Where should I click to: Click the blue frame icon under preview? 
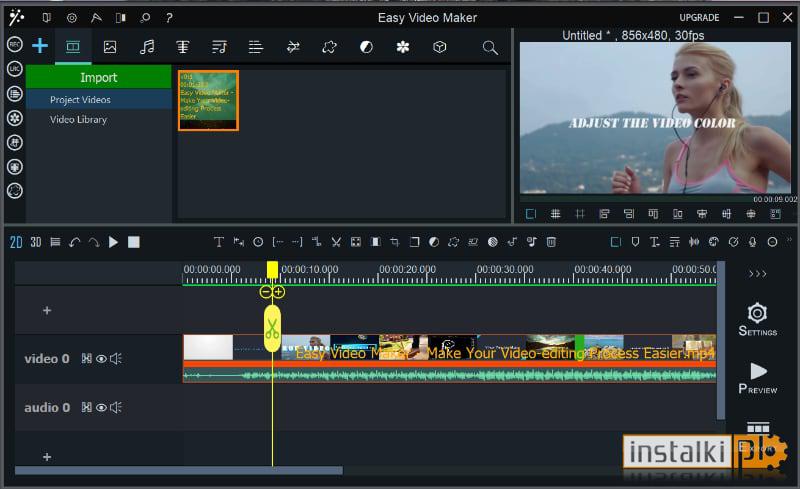point(531,214)
